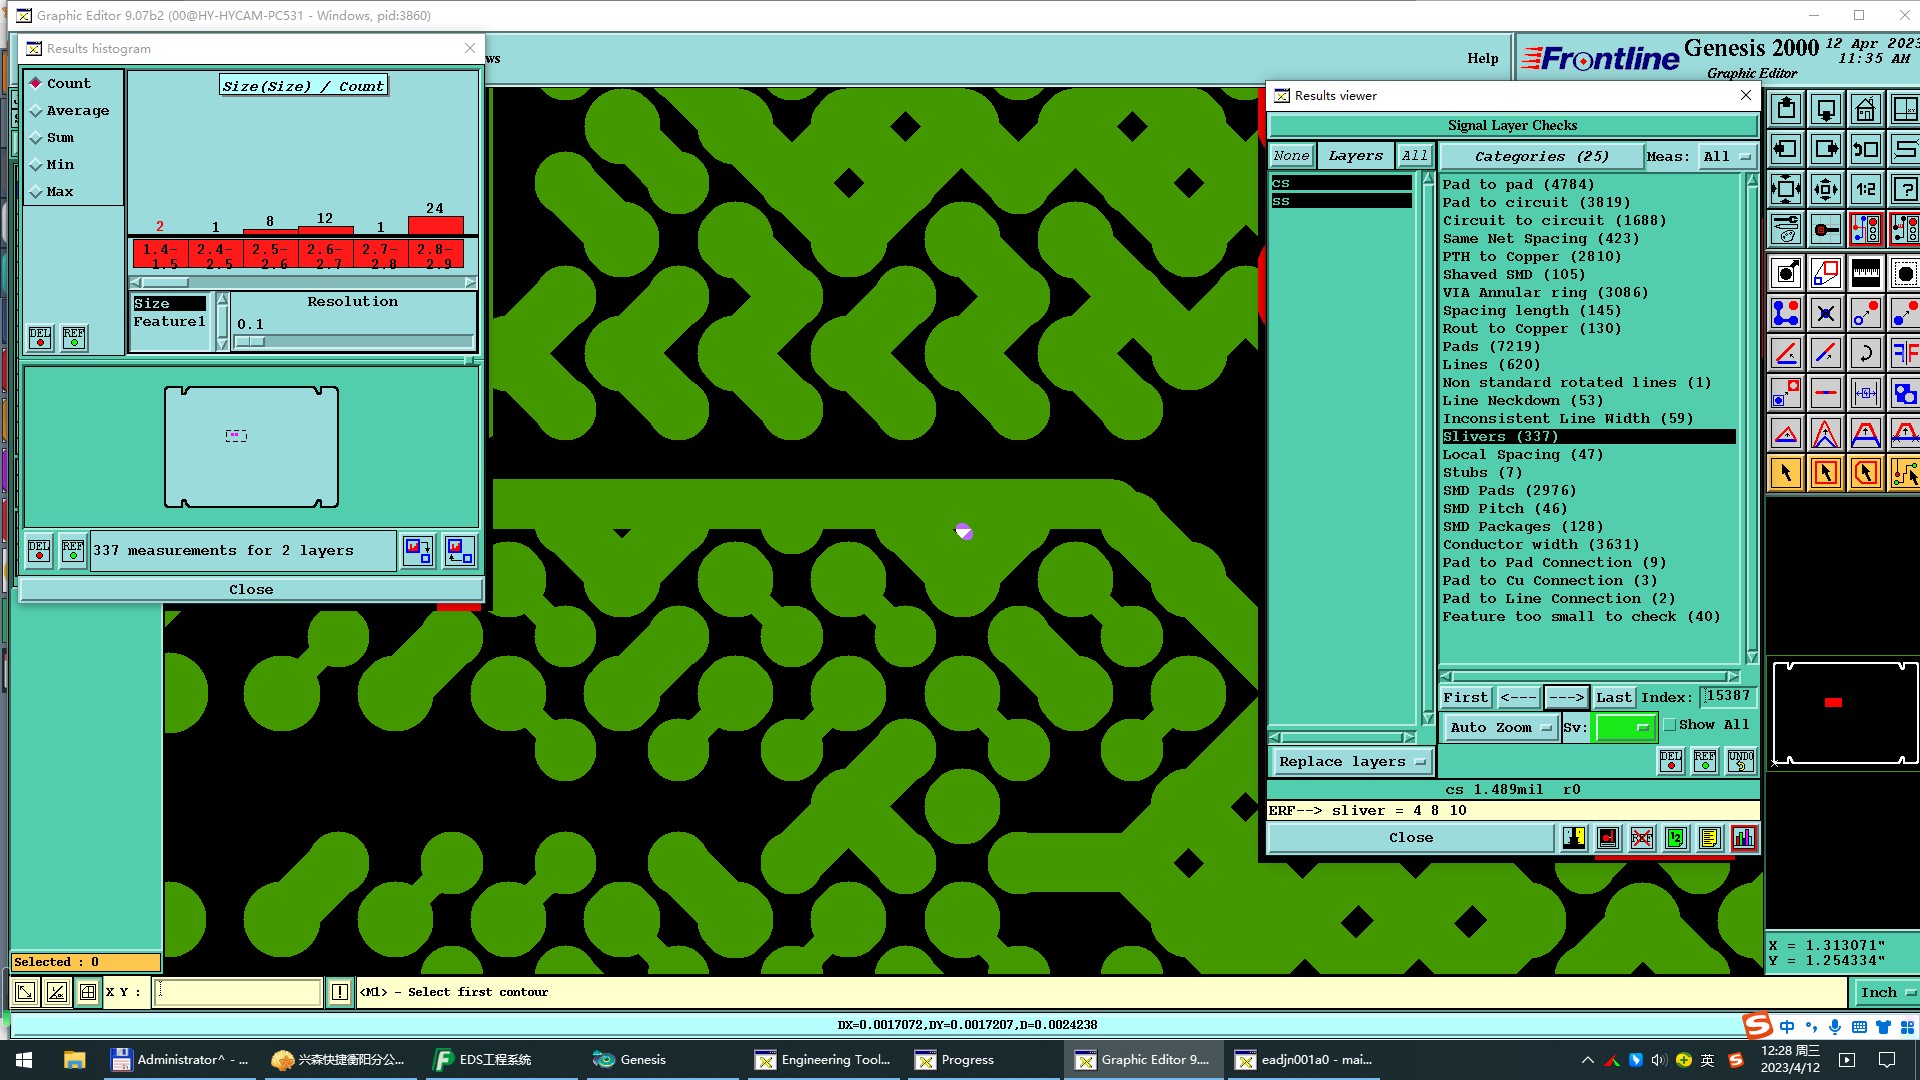Click the question mark help icon
The height and width of the screenshot is (1080, 1920).
click(x=1904, y=189)
